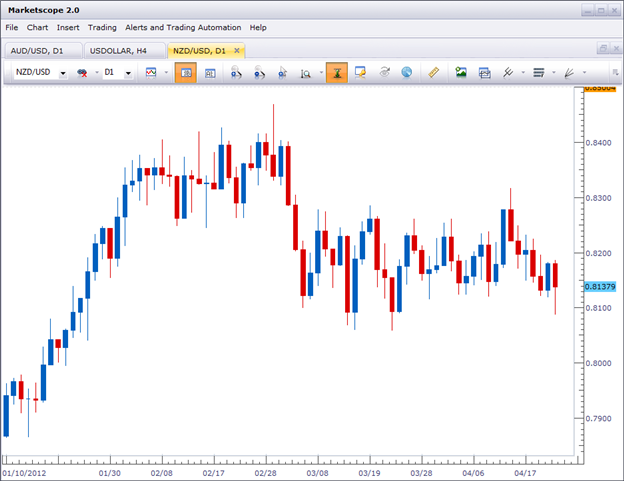Click the toolbar overflow icon at far right
The height and width of the screenshot is (481, 624).
coord(615,72)
